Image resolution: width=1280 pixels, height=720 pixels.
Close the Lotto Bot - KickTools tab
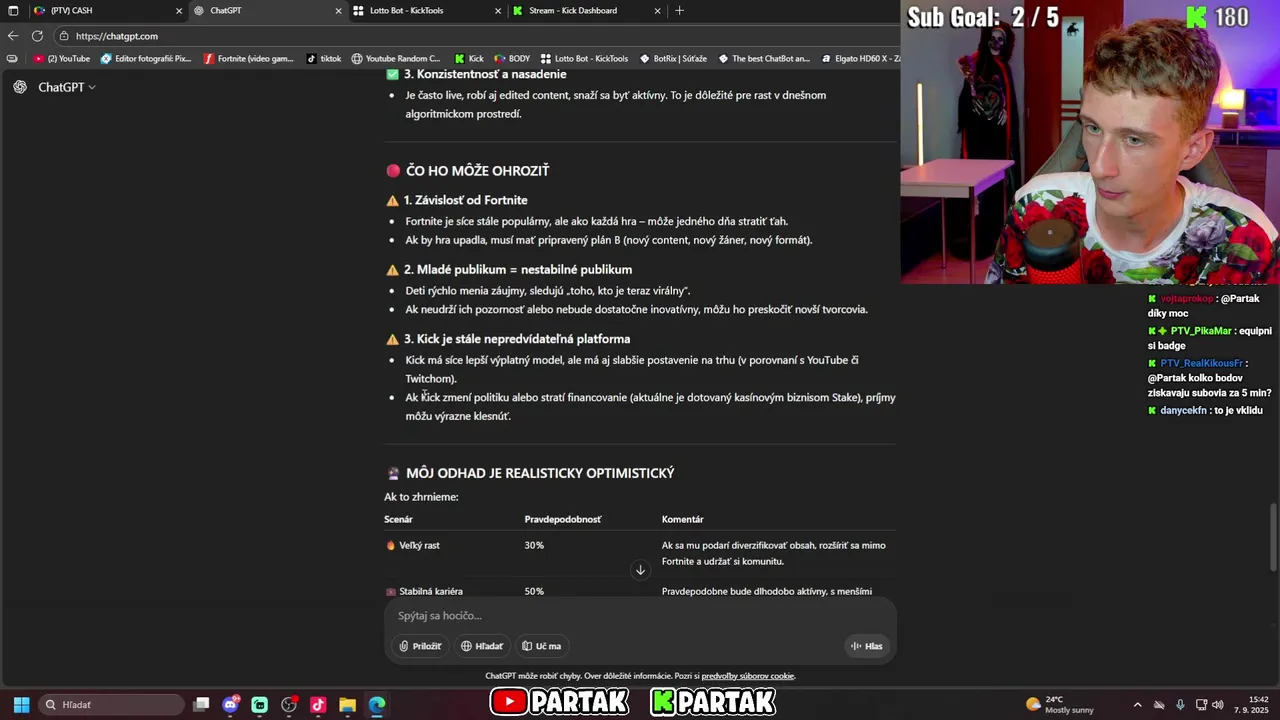[x=498, y=11]
